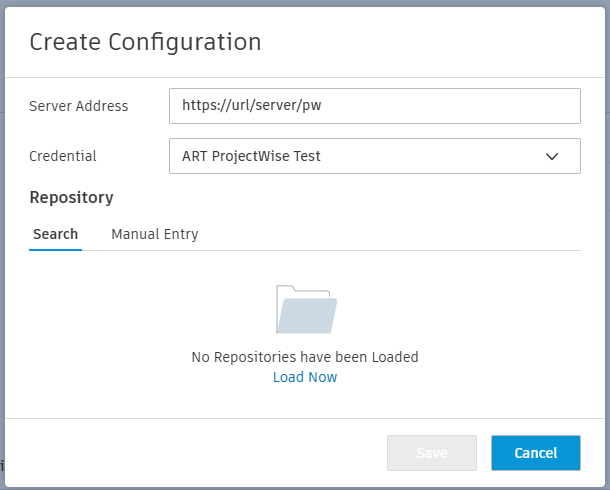The height and width of the screenshot is (490, 610).
Task: Click the Credential dropdown chevron arrow
Action: pyautogui.click(x=551, y=156)
